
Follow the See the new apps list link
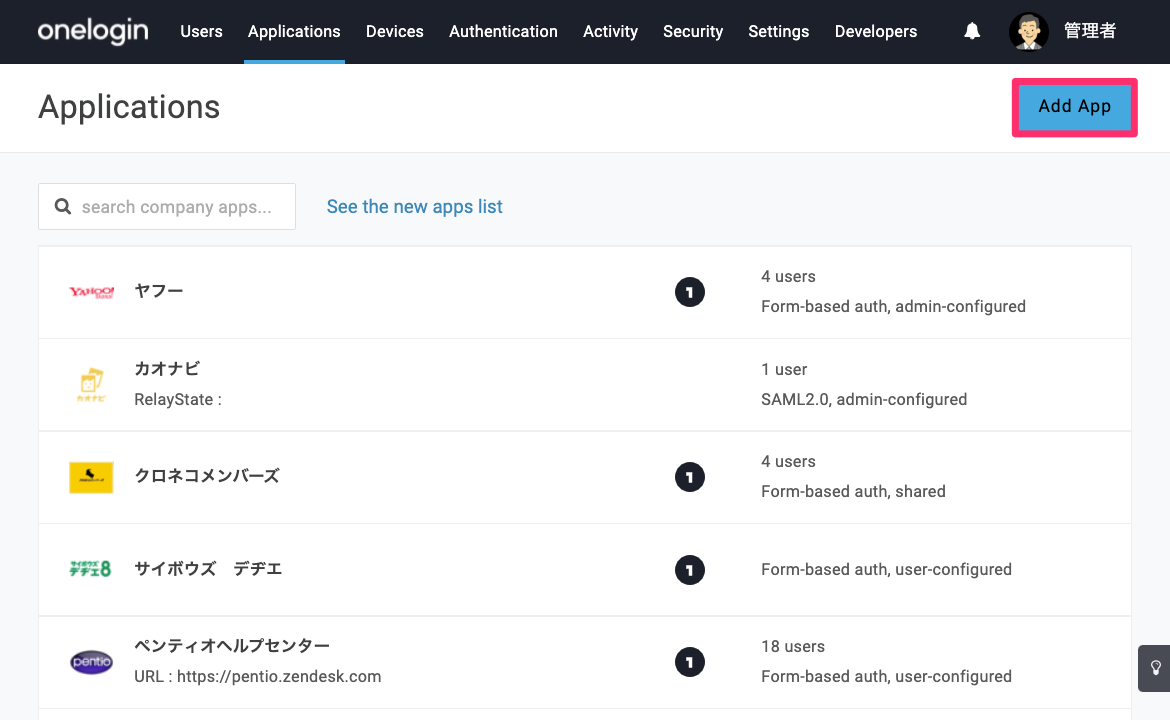pos(414,207)
